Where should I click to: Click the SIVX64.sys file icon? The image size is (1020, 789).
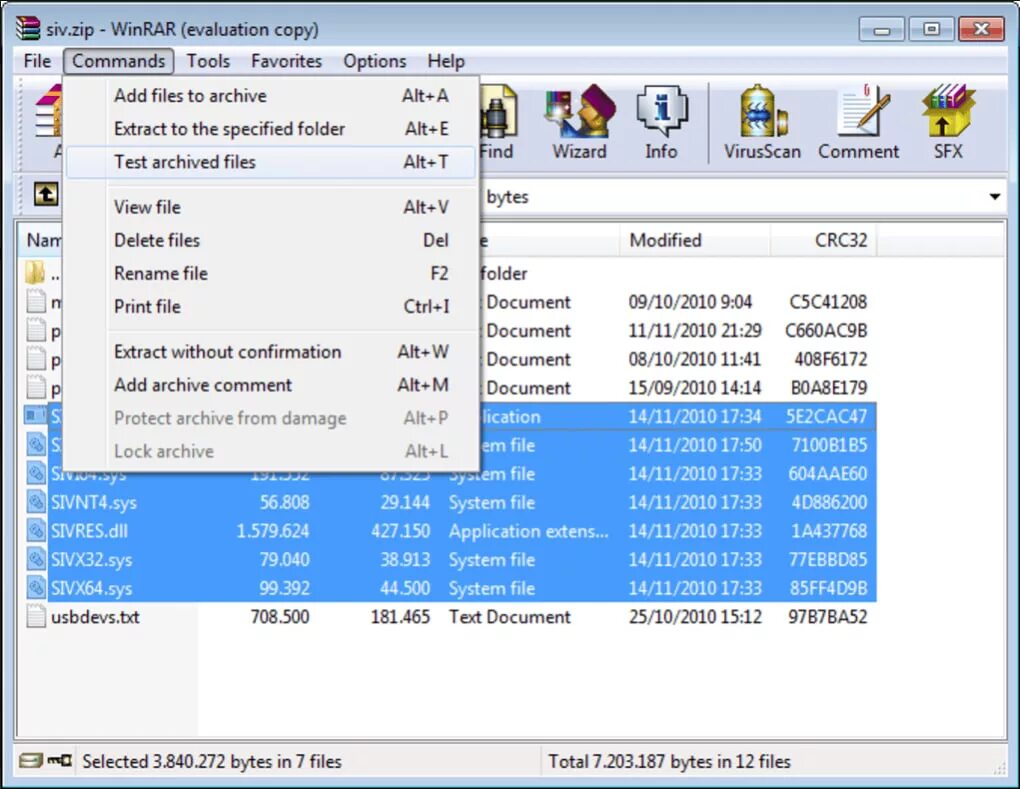[35, 588]
